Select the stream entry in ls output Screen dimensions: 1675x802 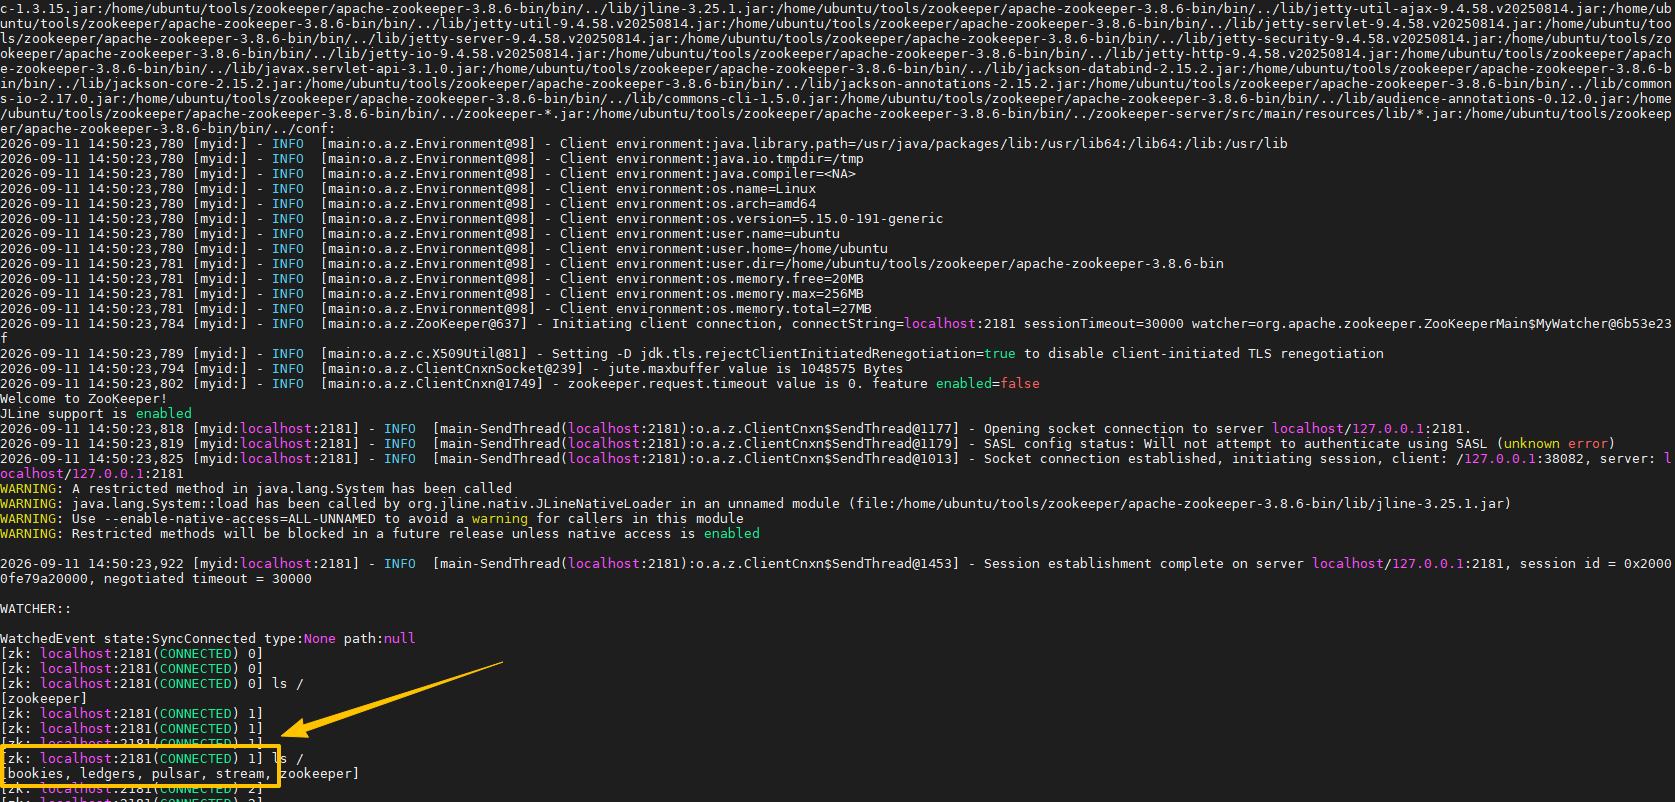coord(240,774)
